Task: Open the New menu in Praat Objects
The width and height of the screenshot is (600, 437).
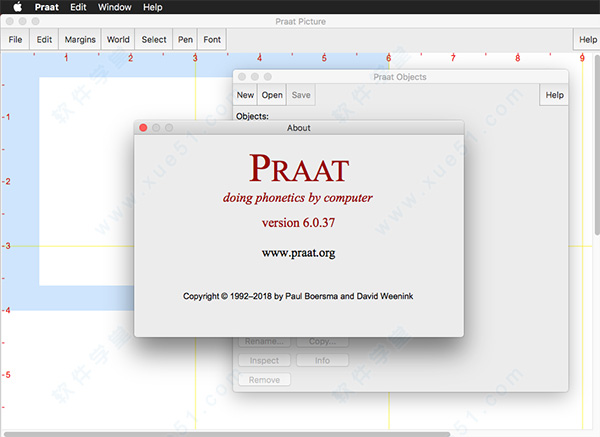Action: [x=245, y=95]
